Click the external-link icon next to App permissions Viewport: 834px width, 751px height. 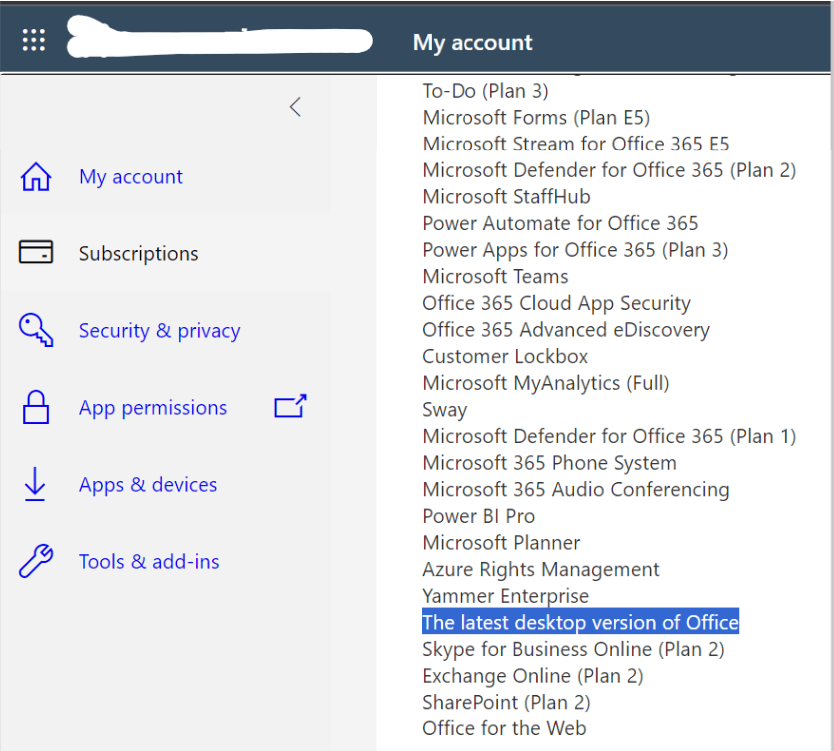click(290, 406)
